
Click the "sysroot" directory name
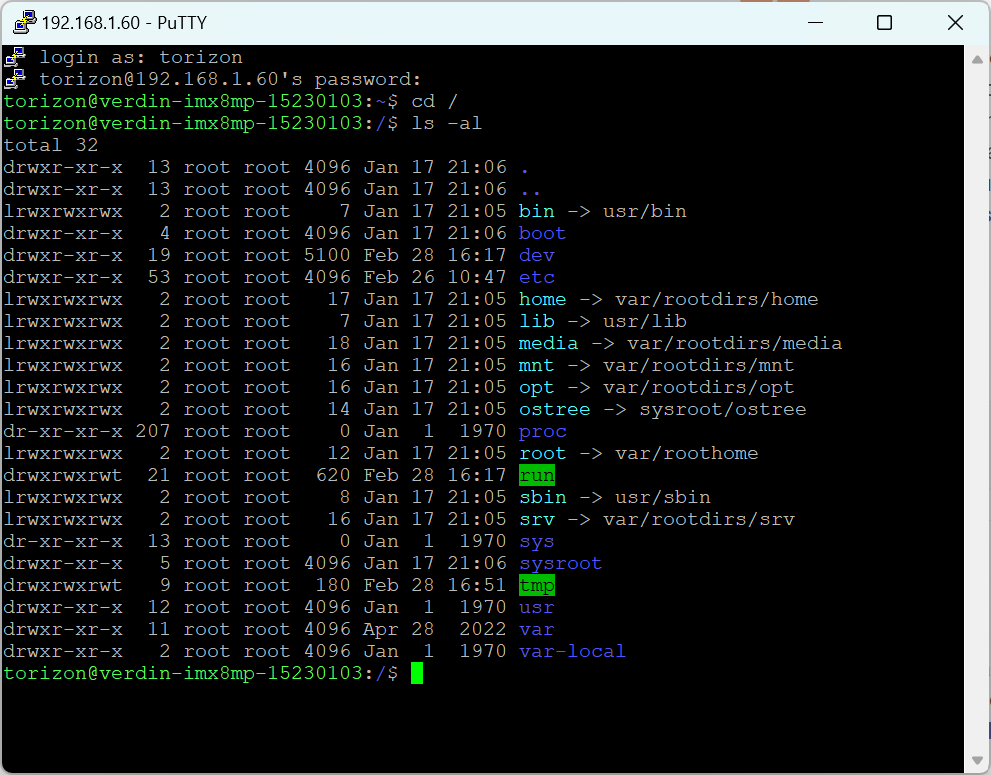coord(561,563)
